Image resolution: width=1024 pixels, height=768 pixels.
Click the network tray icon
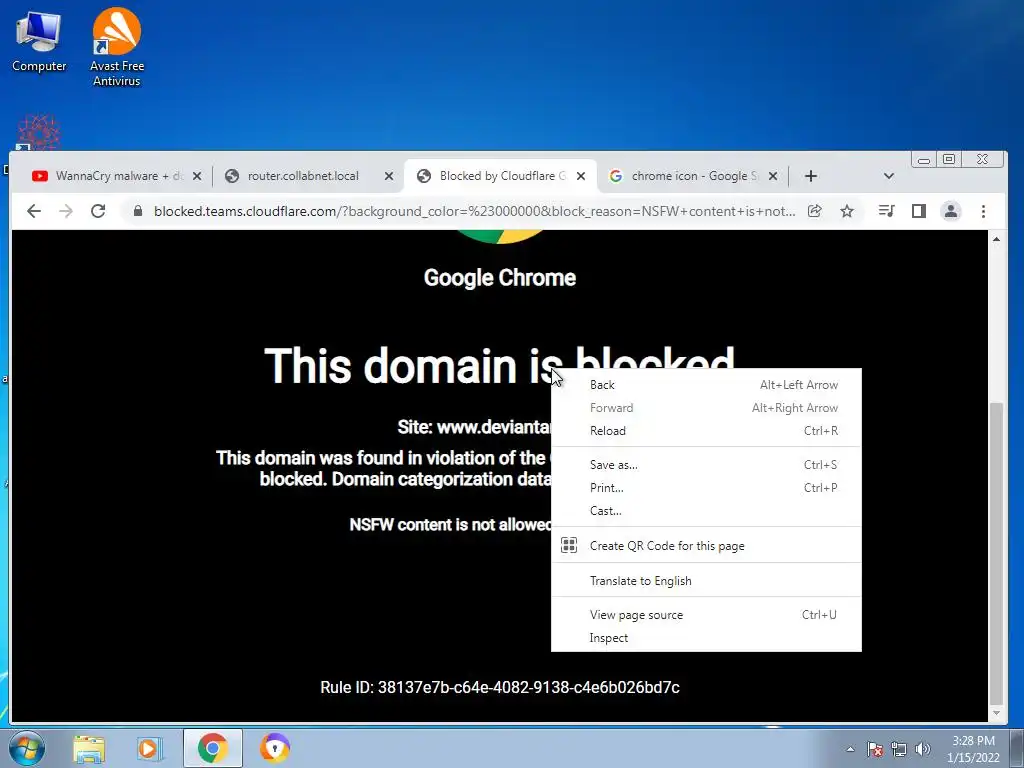[899, 749]
